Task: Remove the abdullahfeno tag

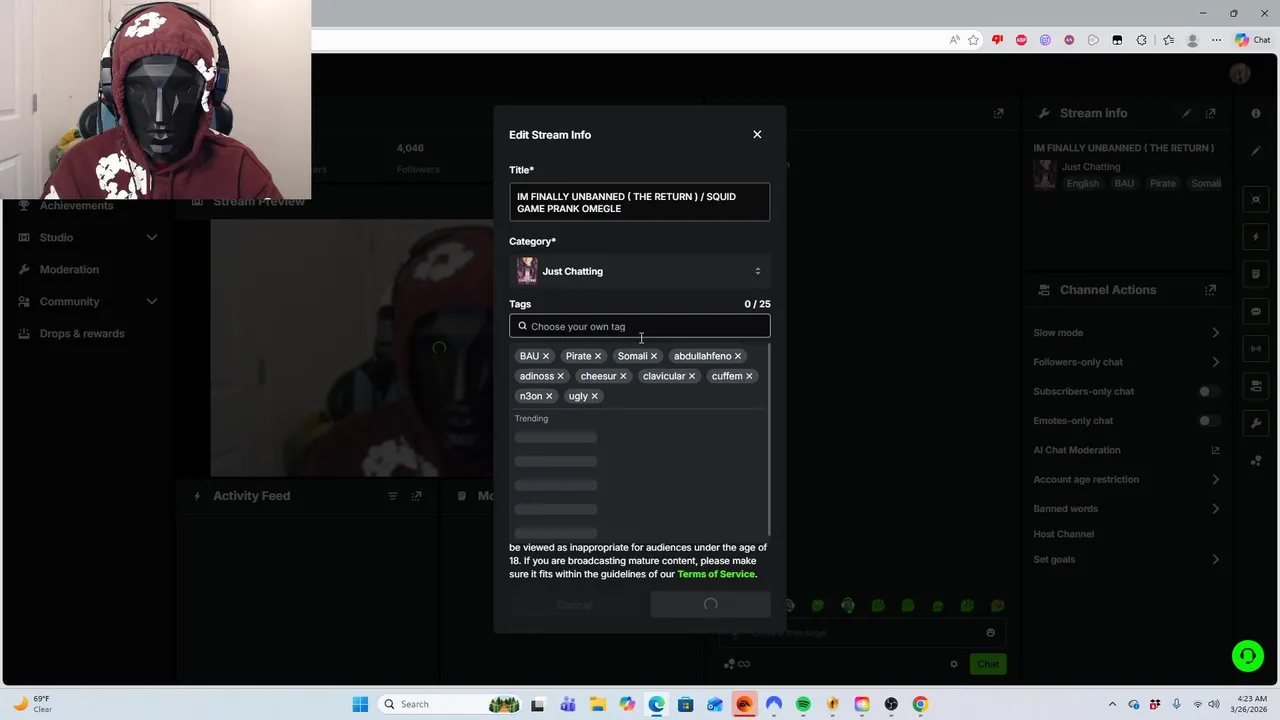Action: coord(738,356)
